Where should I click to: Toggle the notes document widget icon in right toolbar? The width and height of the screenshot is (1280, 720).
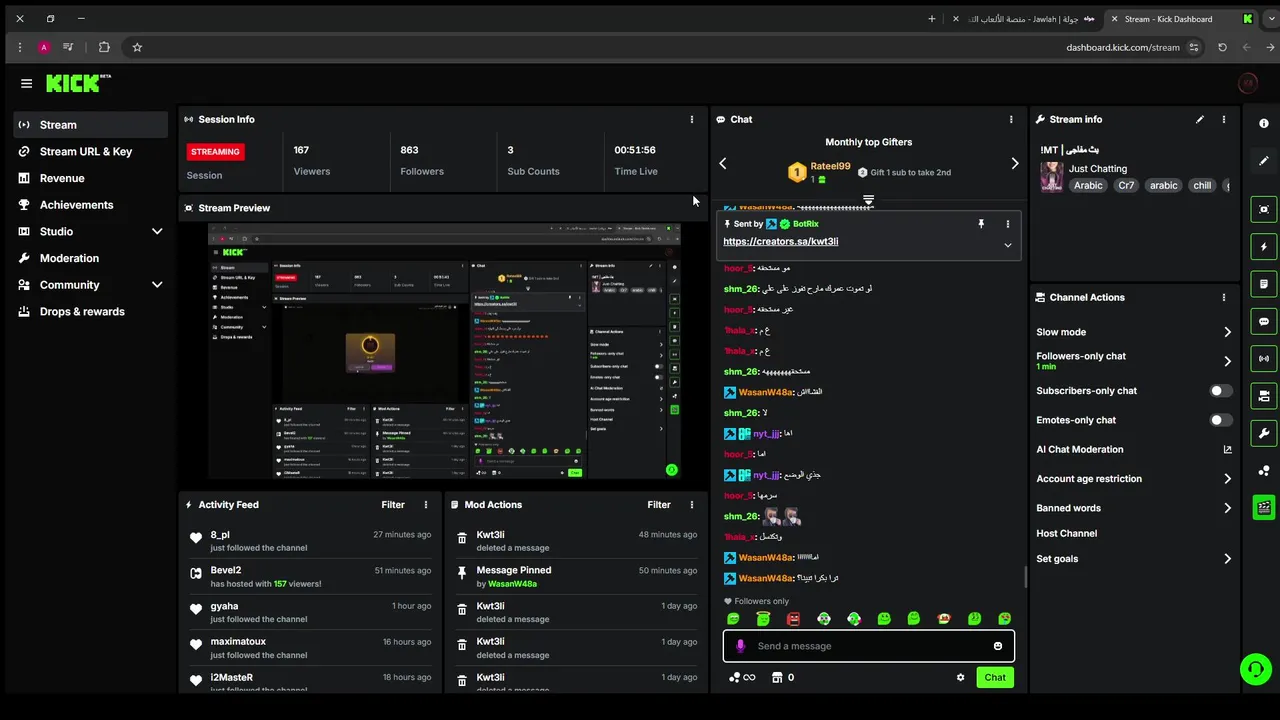(1264, 284)
